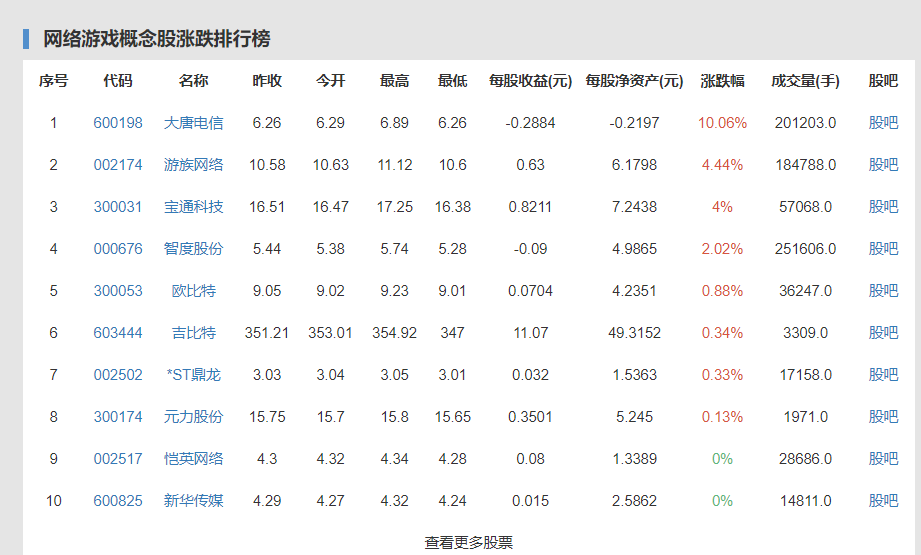921x555 pixels.
Task: Select the 0.33% change value
Action: pyautogui.click(x=722, y=375)
